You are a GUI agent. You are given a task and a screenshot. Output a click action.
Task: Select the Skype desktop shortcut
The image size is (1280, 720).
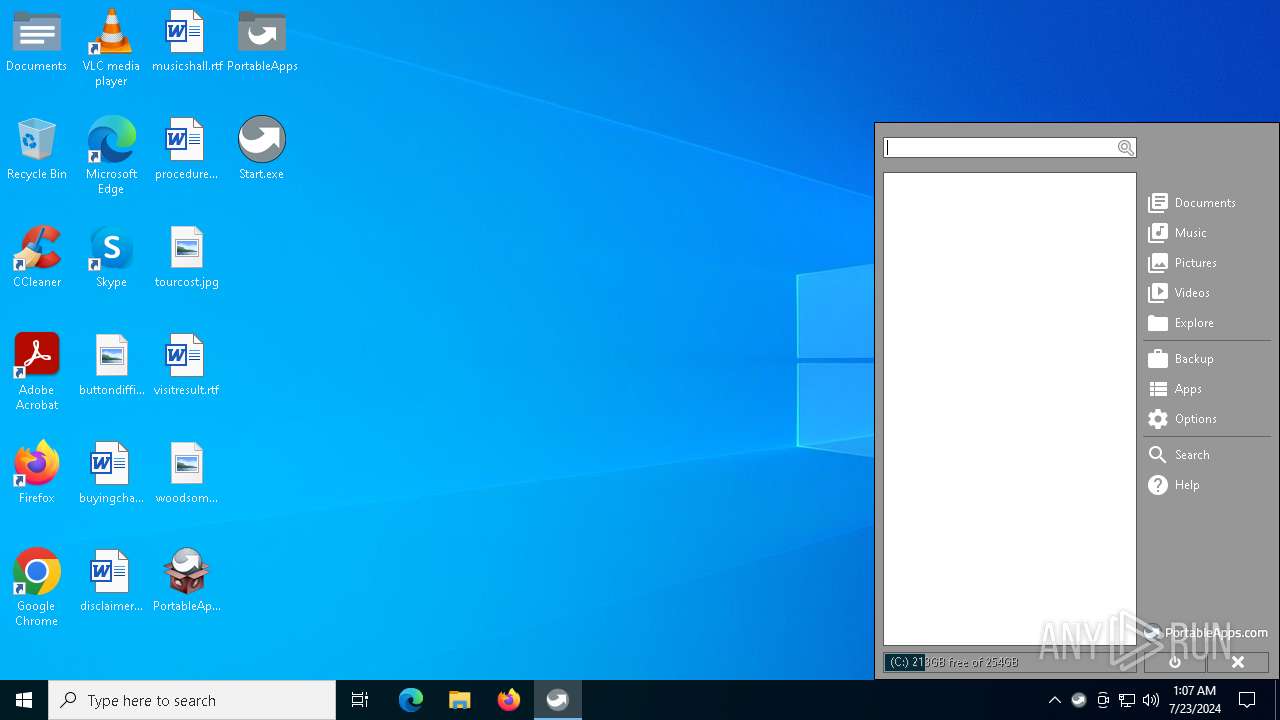tap(111, 258)
